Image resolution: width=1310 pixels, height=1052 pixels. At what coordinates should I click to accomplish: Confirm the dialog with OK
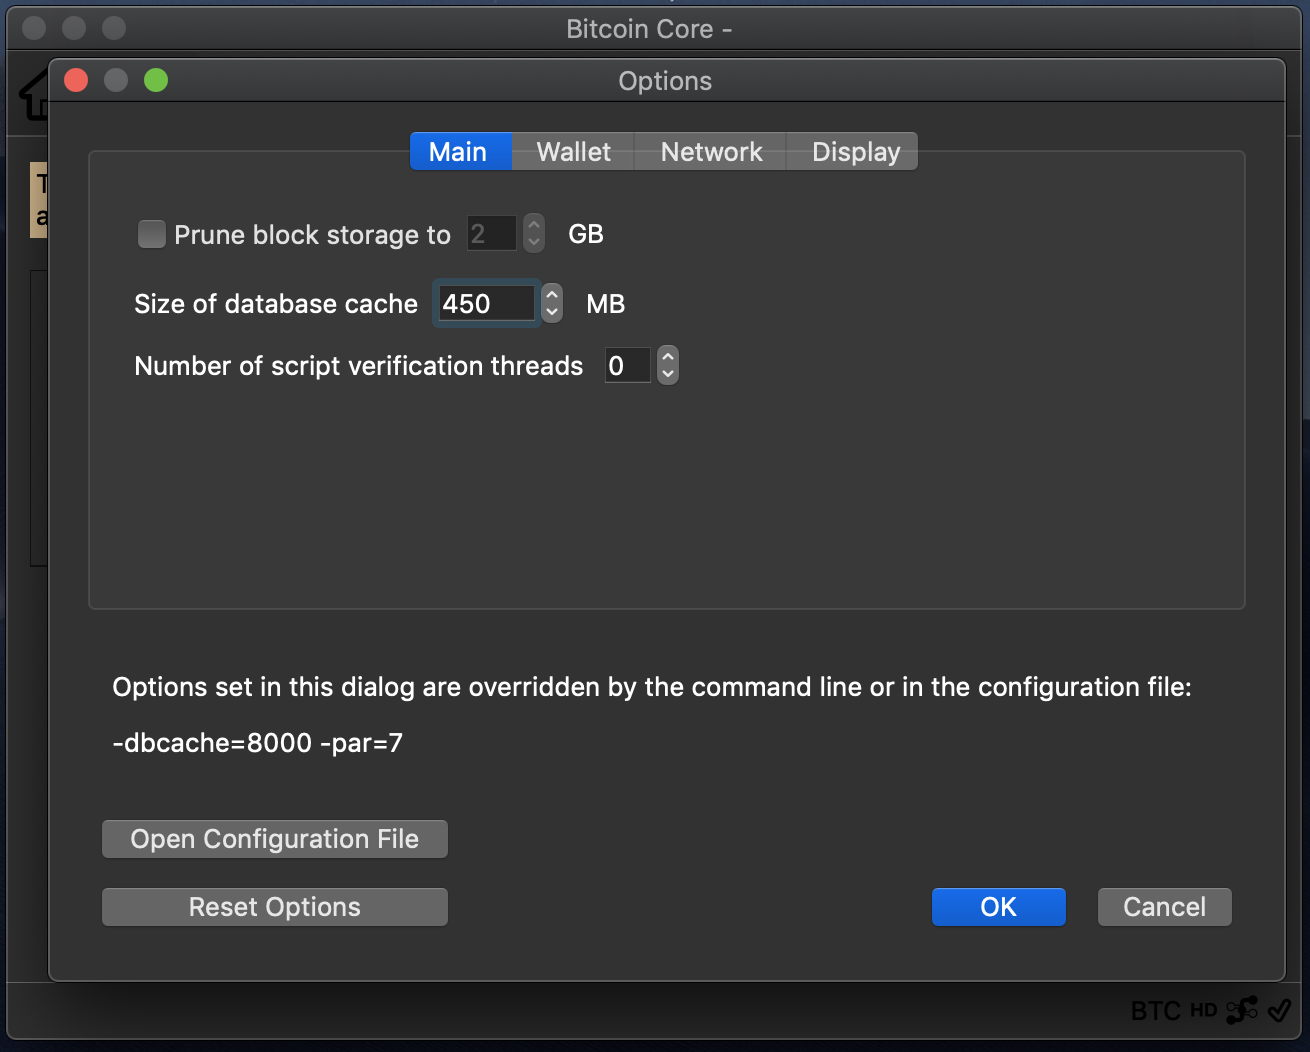[x=999, y=907]
